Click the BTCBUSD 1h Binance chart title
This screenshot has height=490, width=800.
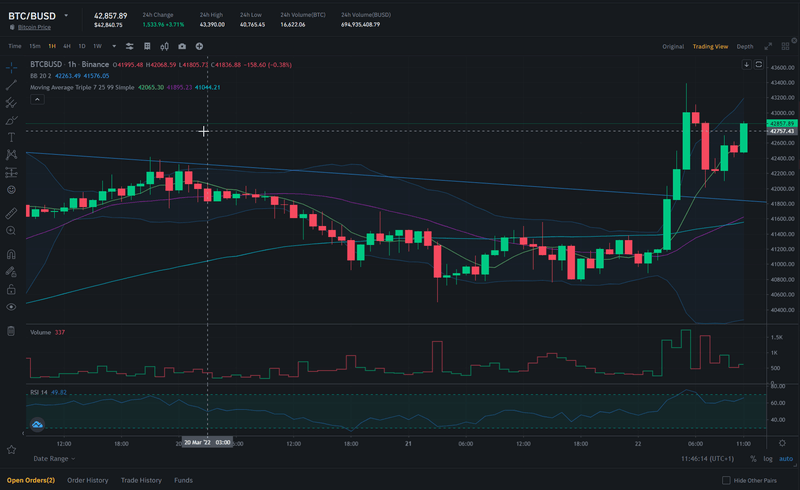(x=69, y=64)
